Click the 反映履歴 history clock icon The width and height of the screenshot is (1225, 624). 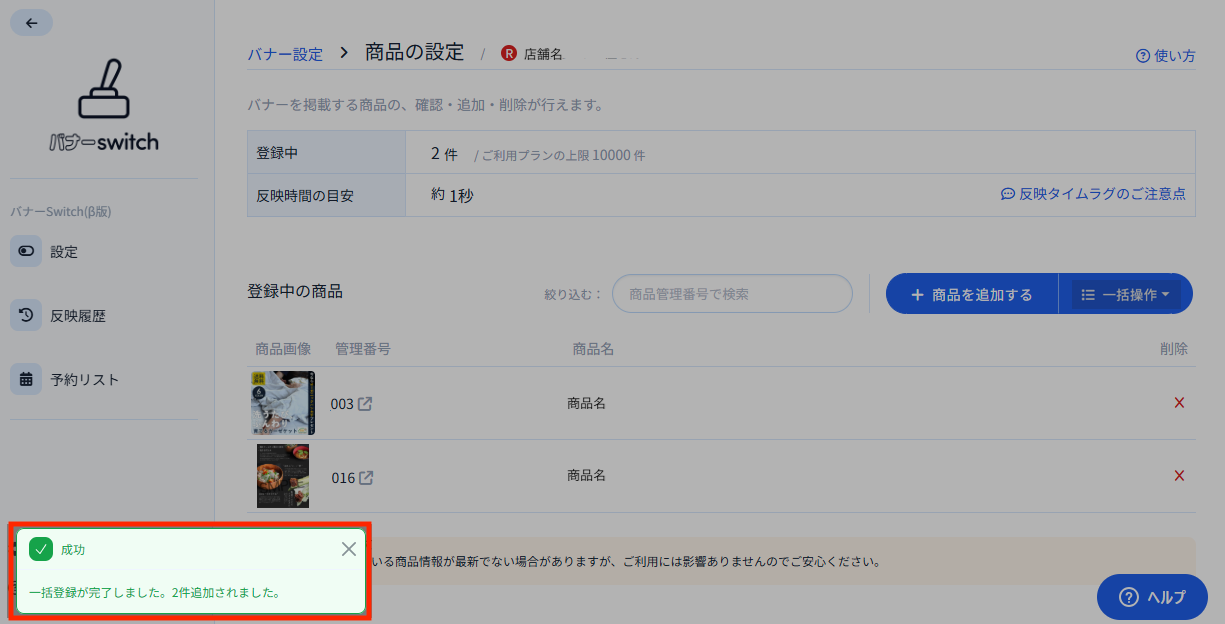(26, 316)
